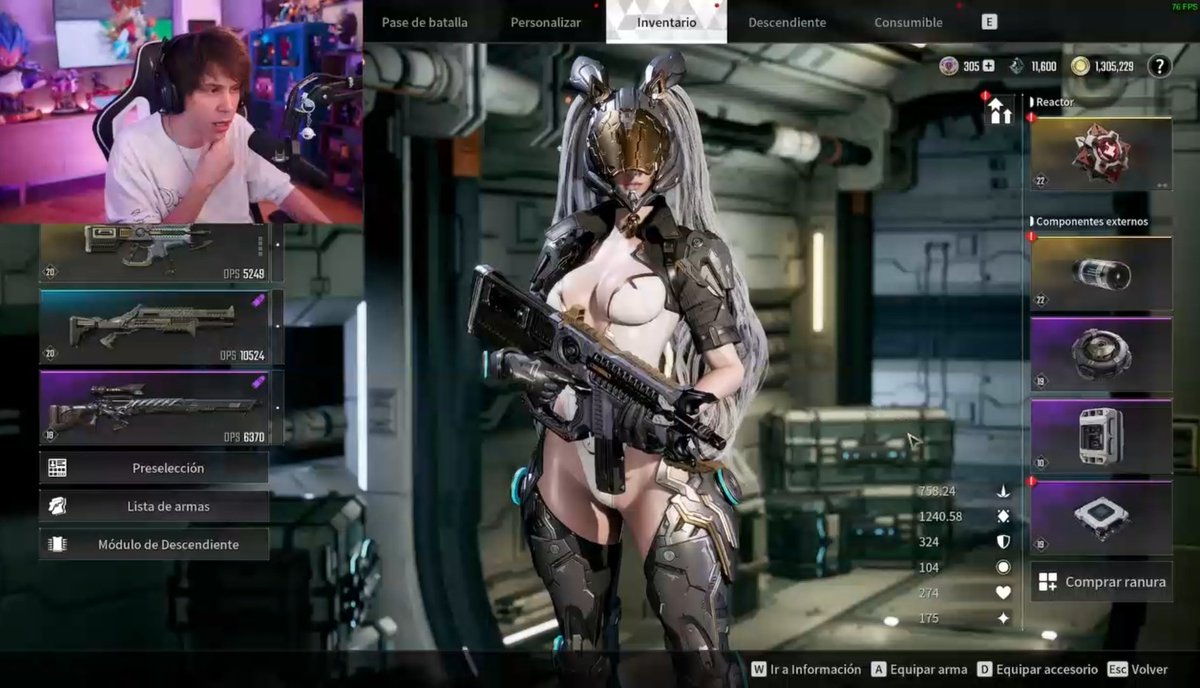Click the 76 FPS counter
Screen dimensions: 1200x688
click(1184, 6)
